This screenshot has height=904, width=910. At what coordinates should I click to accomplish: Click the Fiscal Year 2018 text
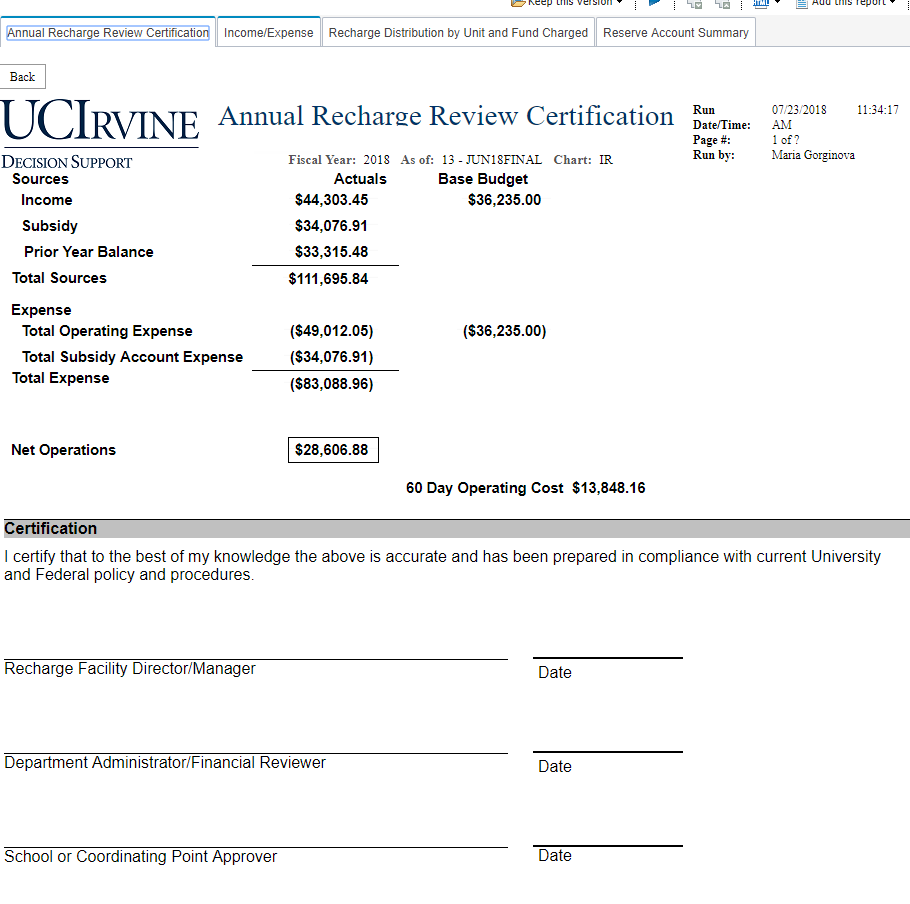point(340,160)
